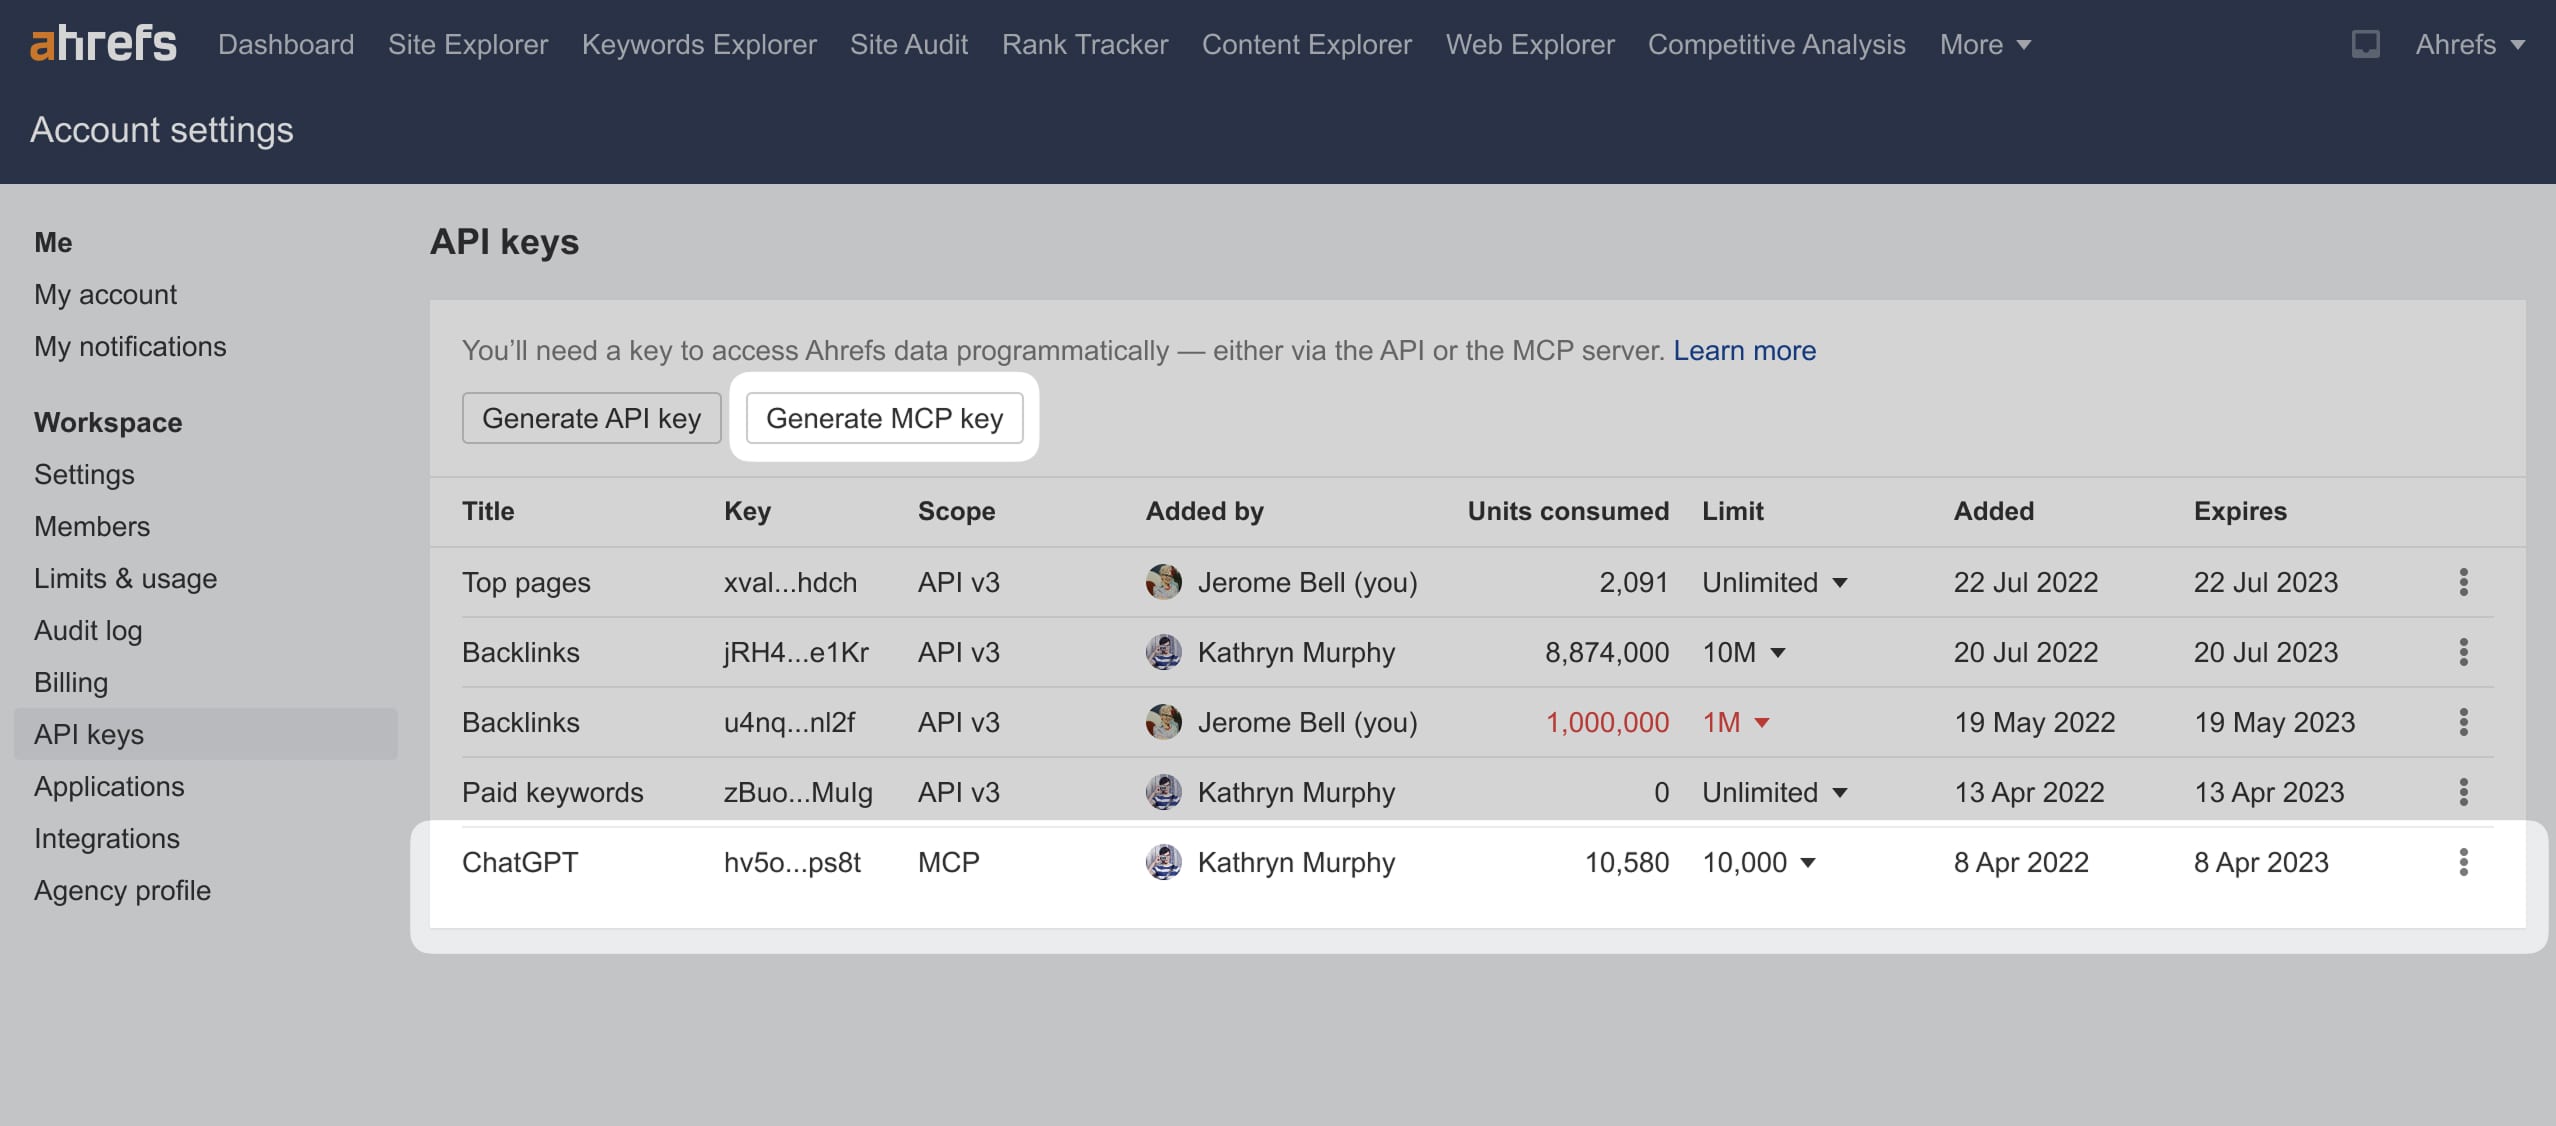Image resolution: width=2556 pixels, height=1126 pixels.
Task: Open three-dot menu for Top pages key
Action: point(2463,582)
